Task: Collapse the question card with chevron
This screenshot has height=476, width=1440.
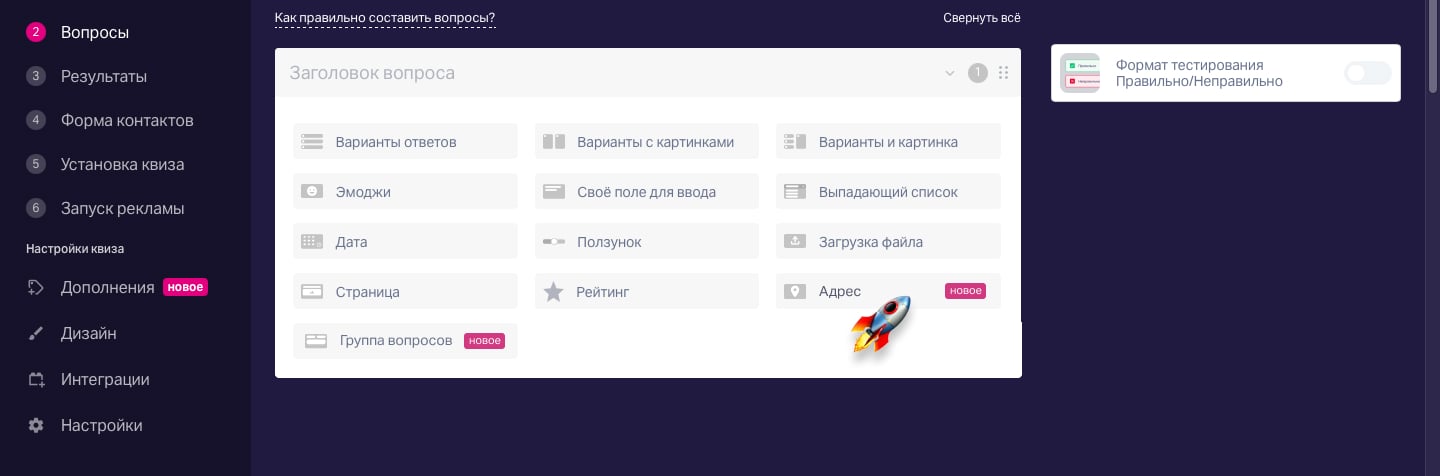Action: pos(950,73)
